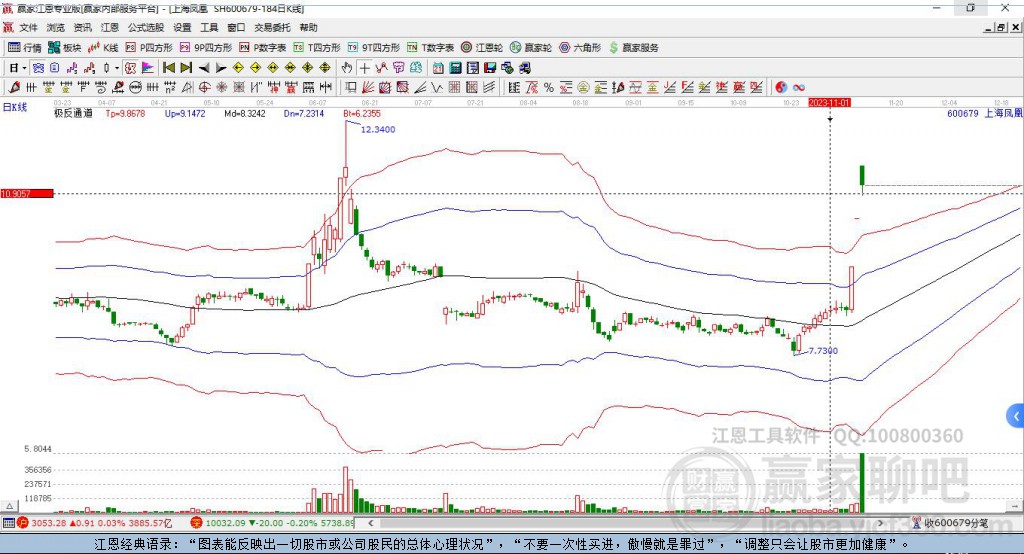The height and width of the screenshot is (554, 1024).
Task: Click the infinity loop icon
Action: click(799, 88)
